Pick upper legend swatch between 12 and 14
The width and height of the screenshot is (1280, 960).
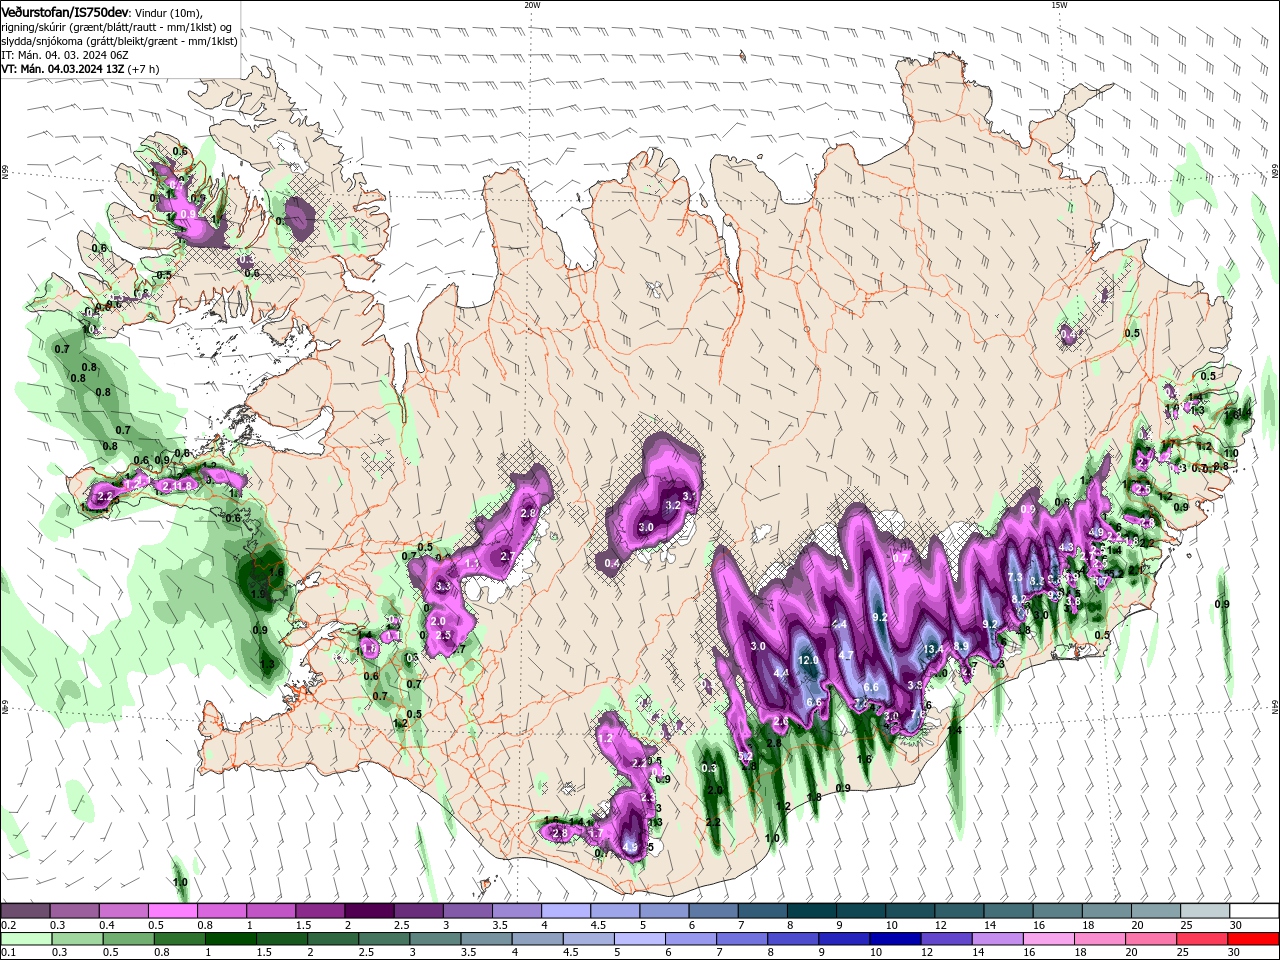[x=958, y=910]
